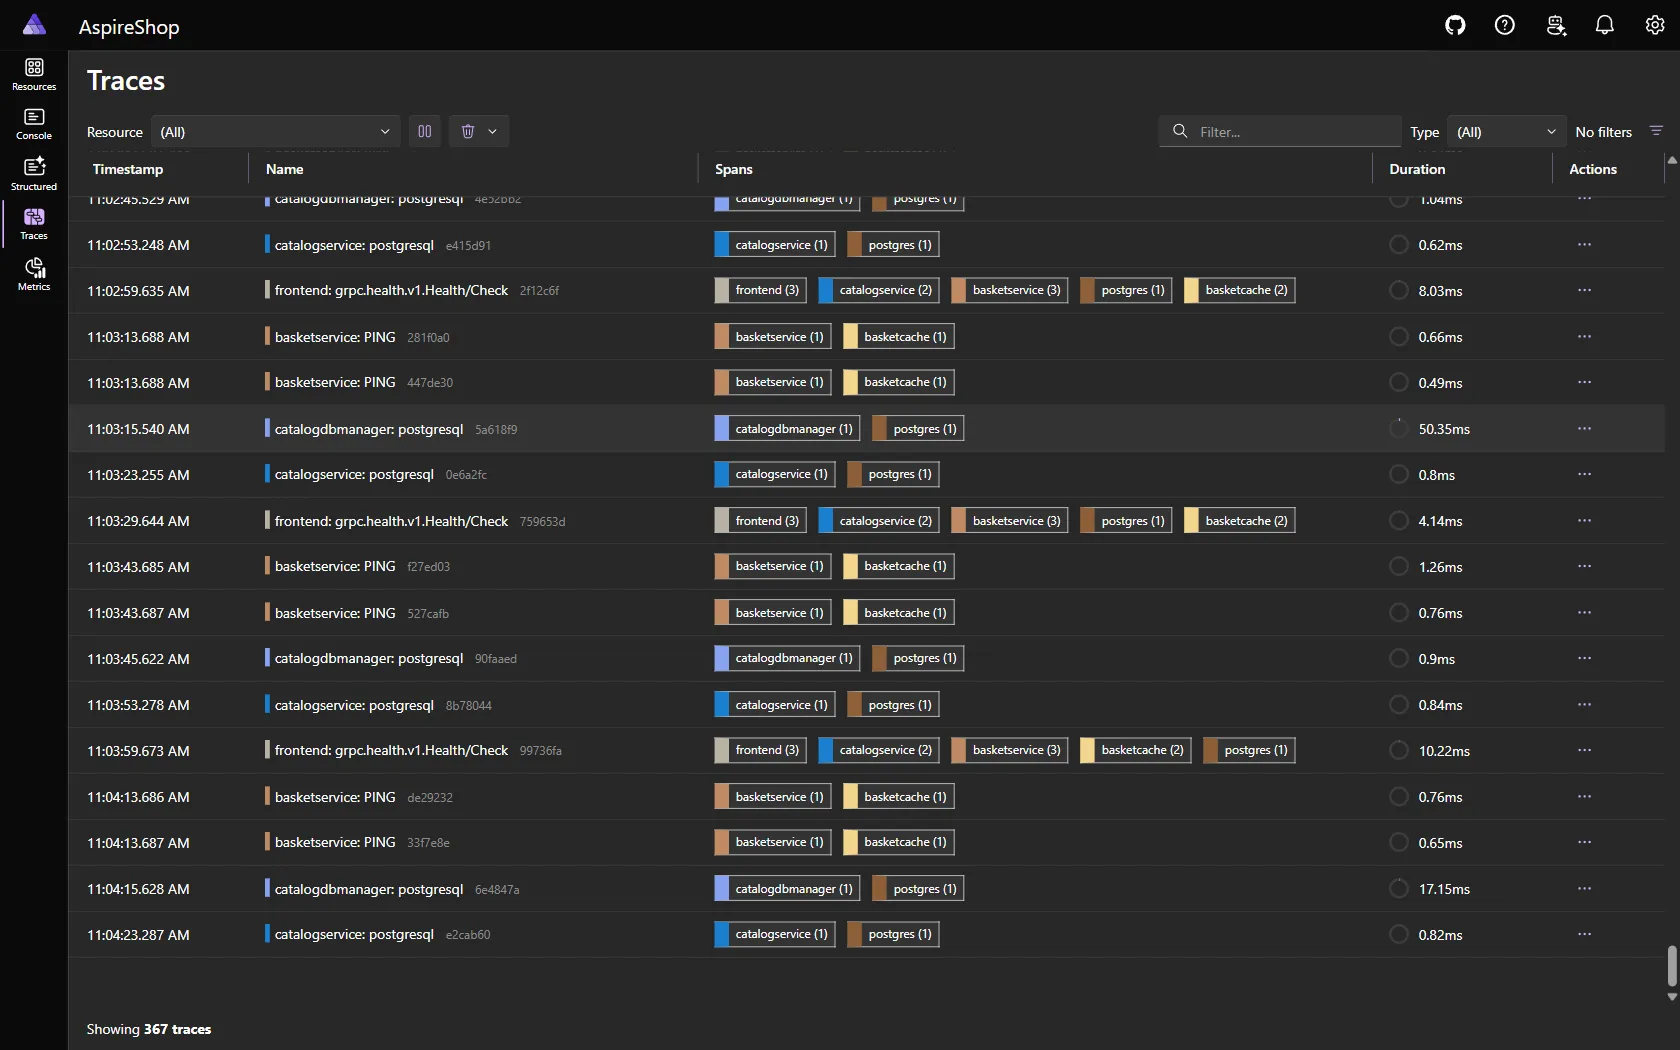
Task: Click frontend (3) span badge at 11:02:59.635
Action: tap(760, 290)
